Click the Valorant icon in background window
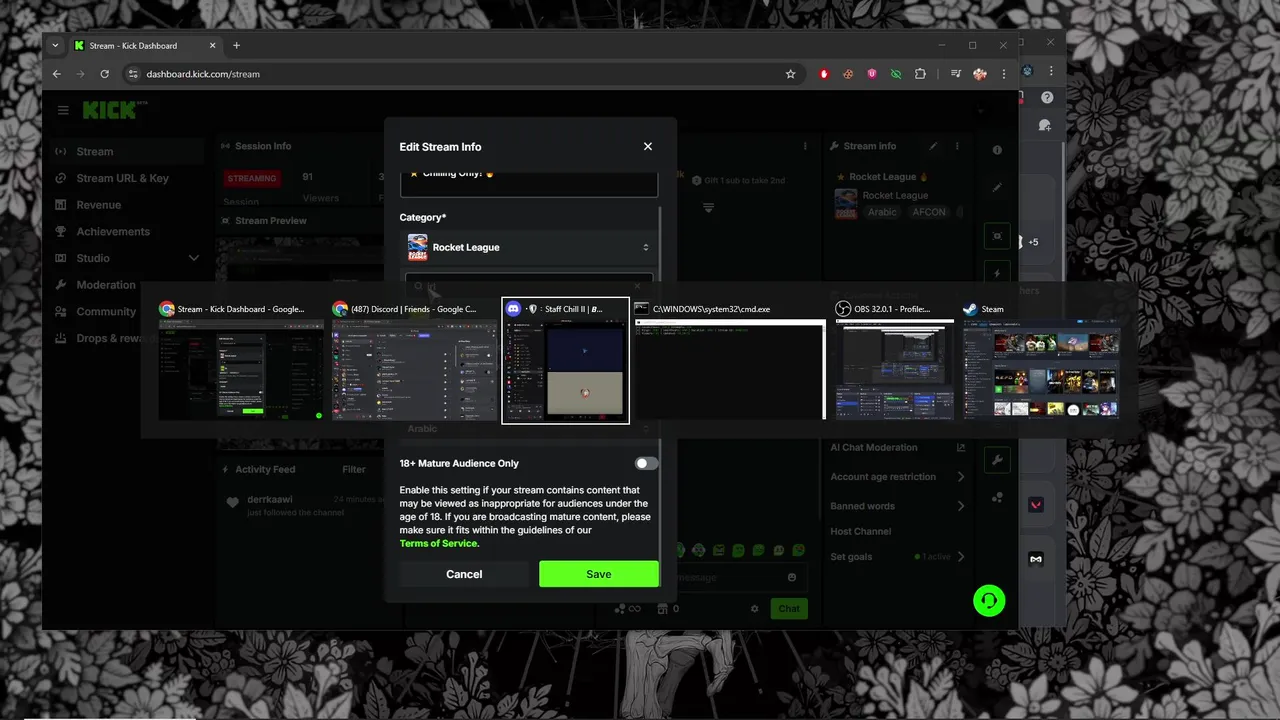Screen dimensions: 1280x720 point(1036,505)
